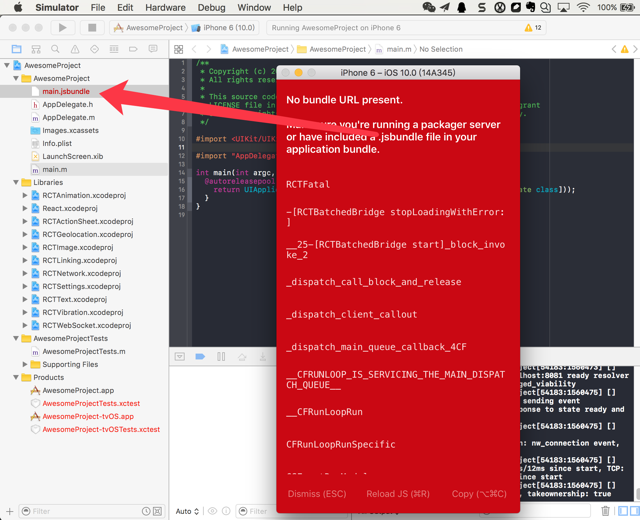Collapse the Libraries group
Image resolution: width=640 pixels, height=520 pixels.
tap(16, 182)
